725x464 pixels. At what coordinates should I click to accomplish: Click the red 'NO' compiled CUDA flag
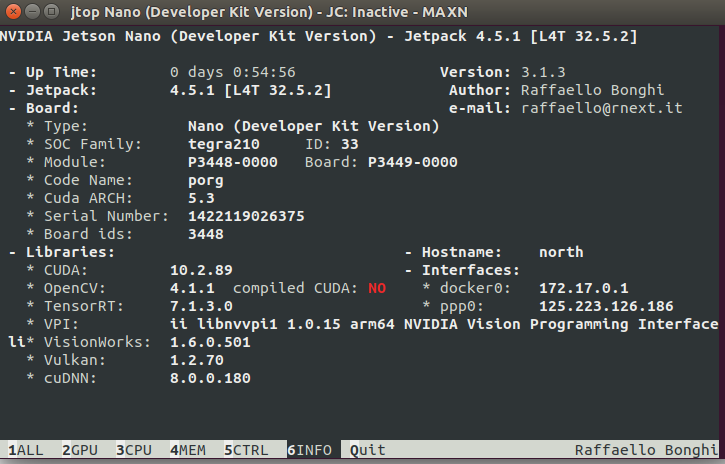coord(377,288)
